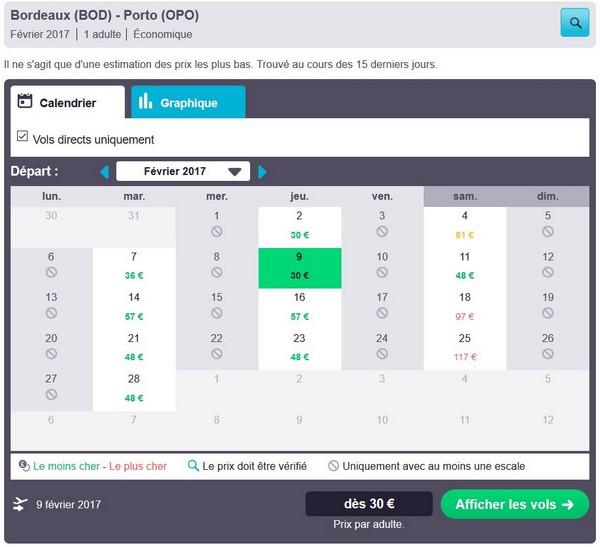
Task: Go to previous month arrow
Action: (104, 172)
